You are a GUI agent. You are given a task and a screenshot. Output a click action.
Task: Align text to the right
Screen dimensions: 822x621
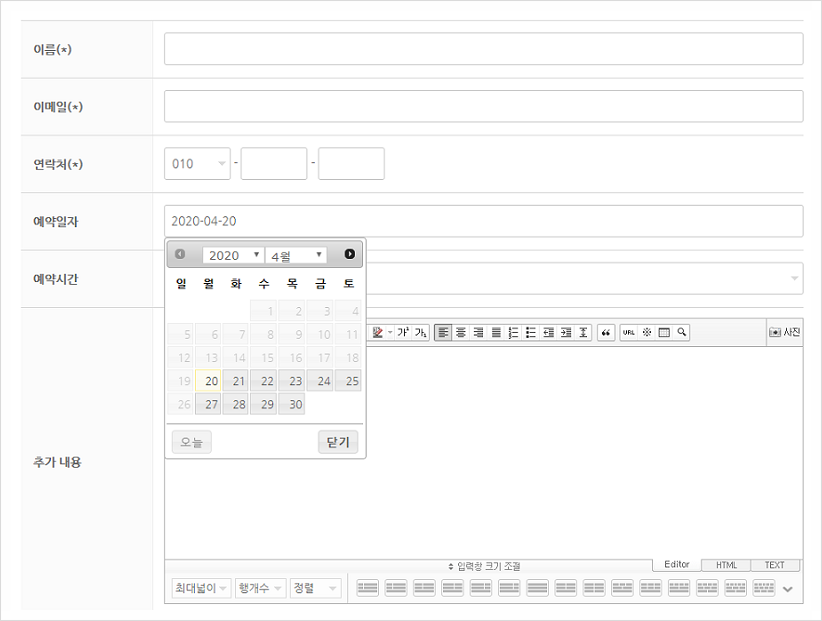point(478,332)
